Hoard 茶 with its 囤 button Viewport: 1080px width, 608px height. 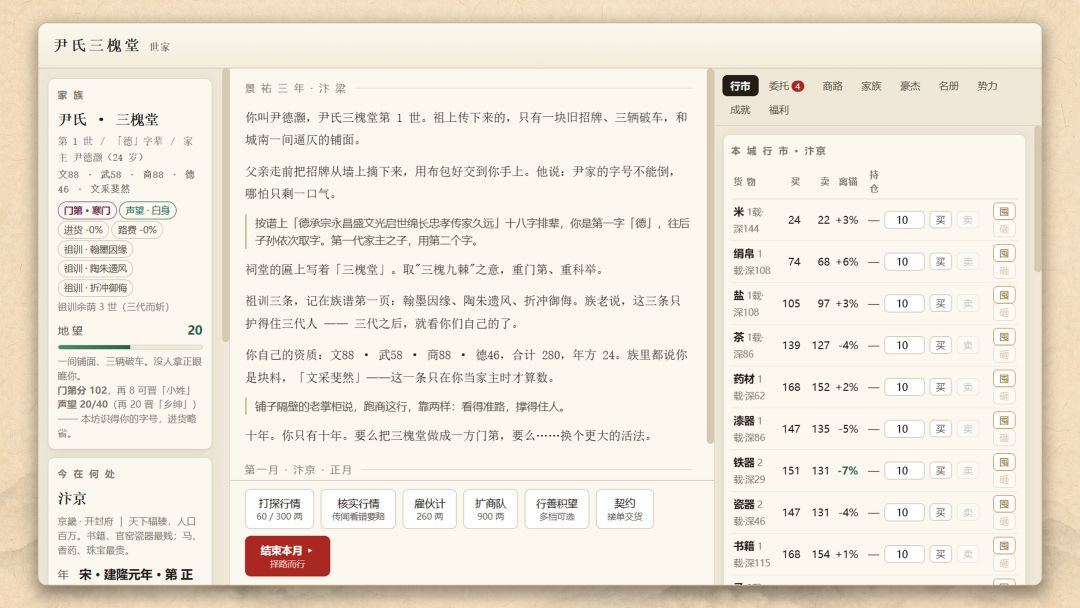click(1004, 337)
